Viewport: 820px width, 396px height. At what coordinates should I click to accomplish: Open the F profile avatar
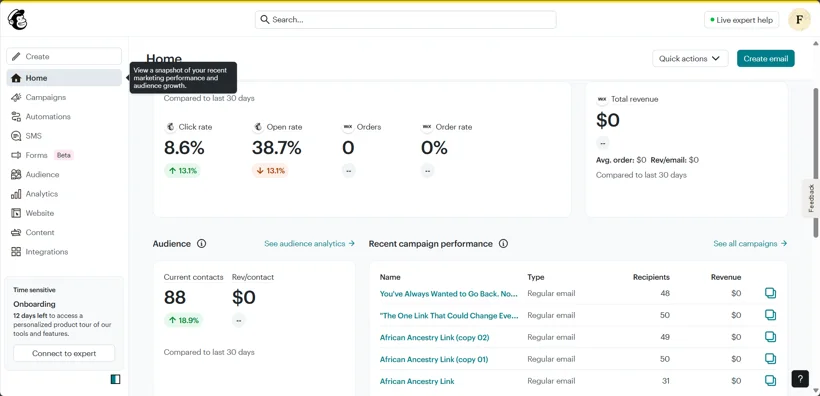coord(799,20)
